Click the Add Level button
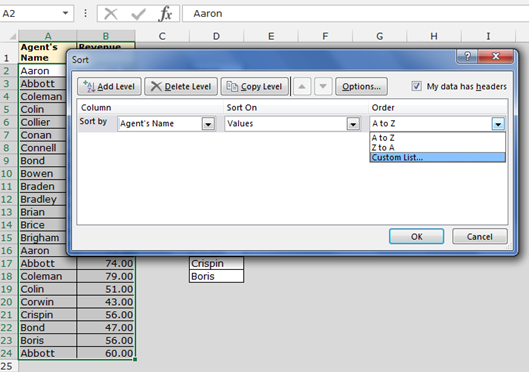This screenshot has width=529, height=372. [109, 87]
